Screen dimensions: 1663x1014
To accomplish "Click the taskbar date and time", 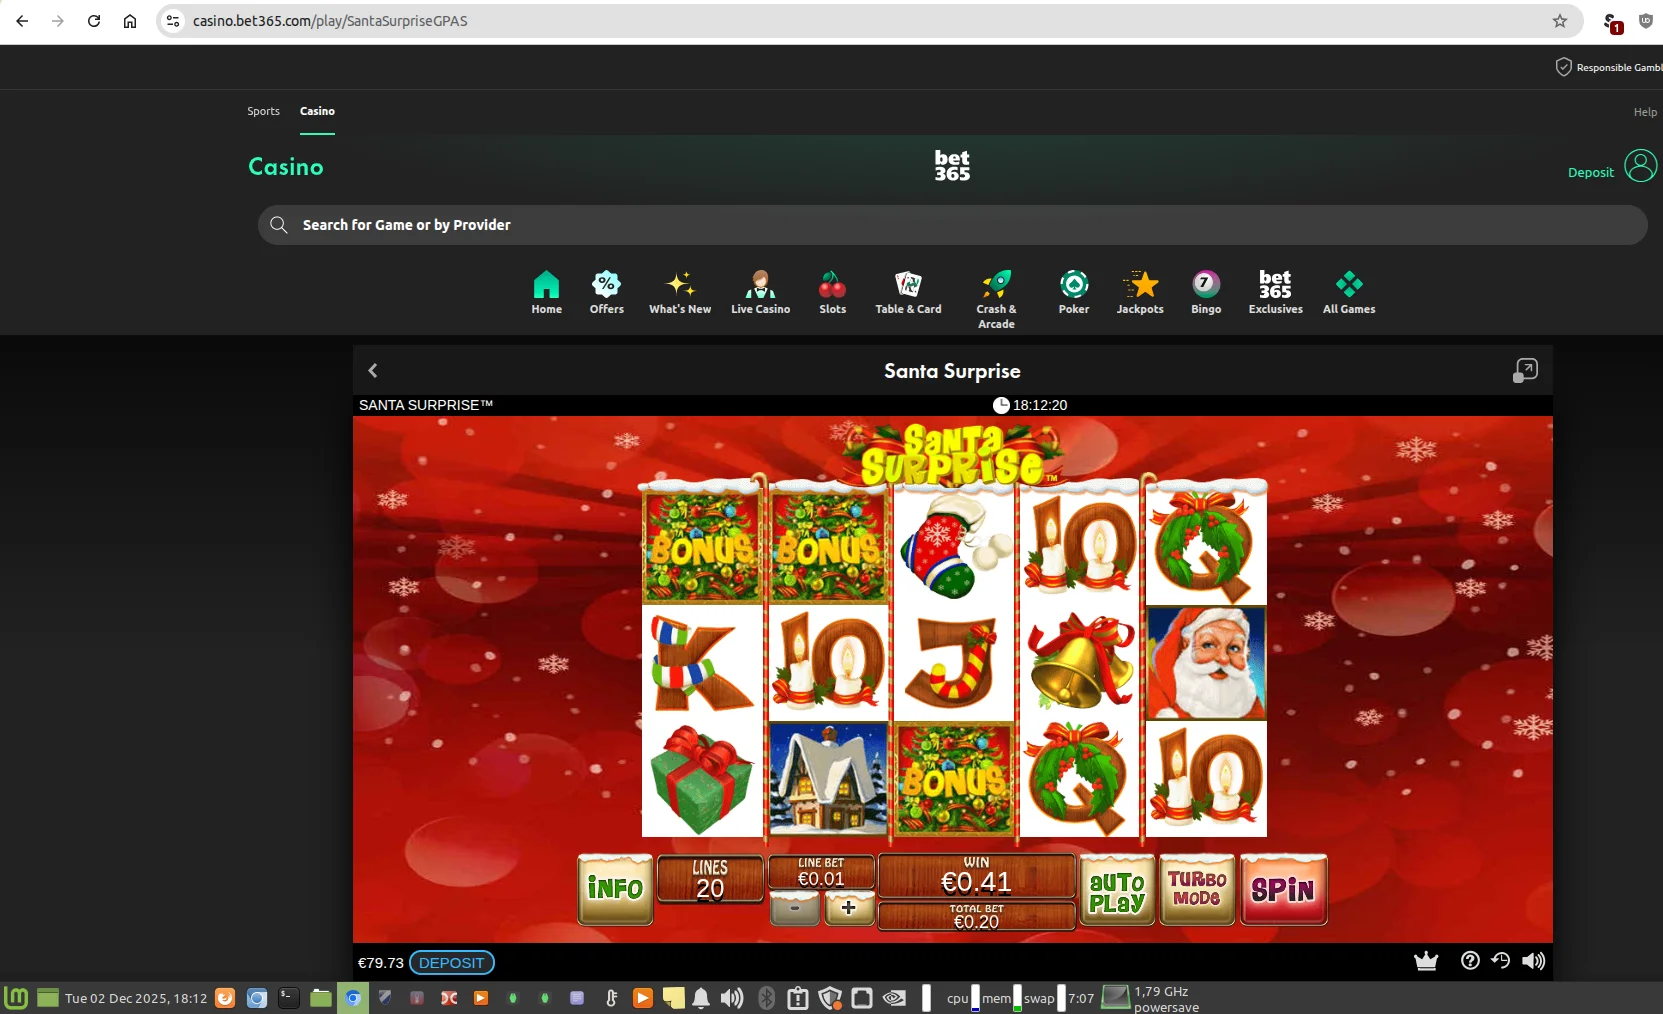I will 136,998.
